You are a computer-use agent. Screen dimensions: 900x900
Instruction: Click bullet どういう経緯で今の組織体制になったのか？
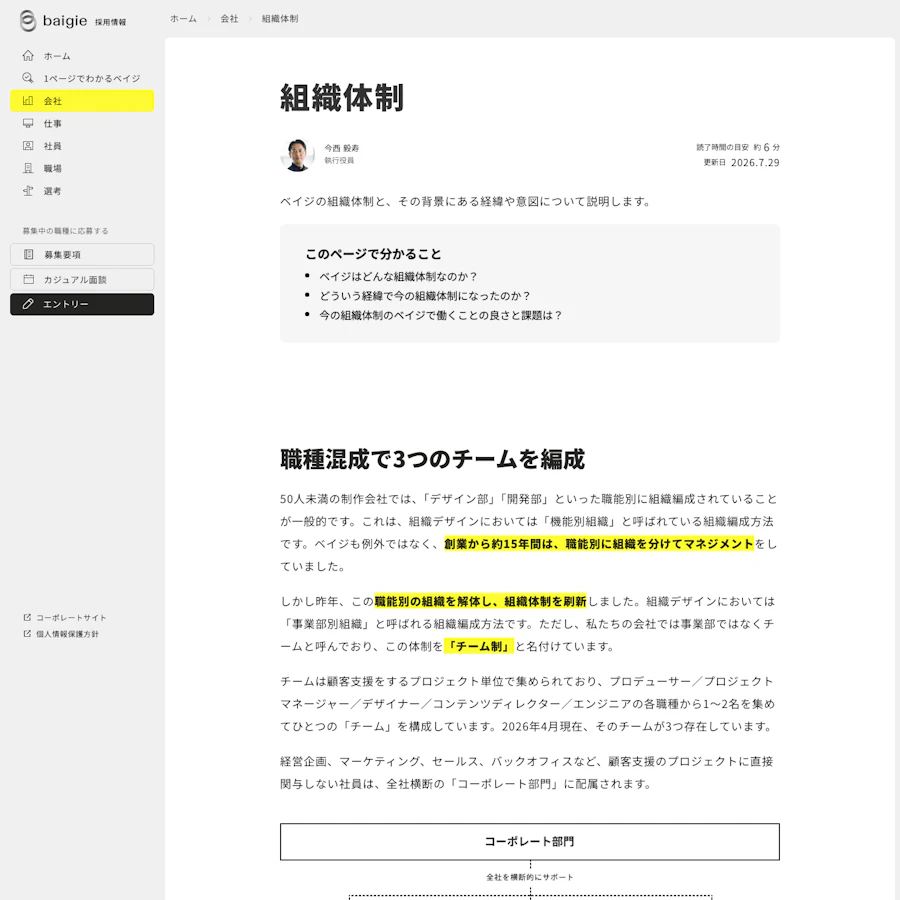tap(425, 296)
